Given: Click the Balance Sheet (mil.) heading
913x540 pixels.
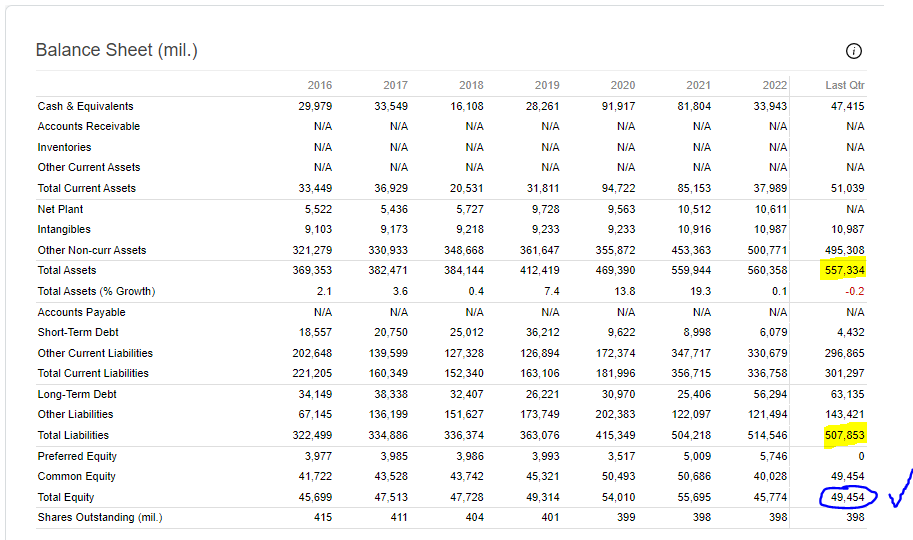Looking at the screenshot, I should point(116,50).
